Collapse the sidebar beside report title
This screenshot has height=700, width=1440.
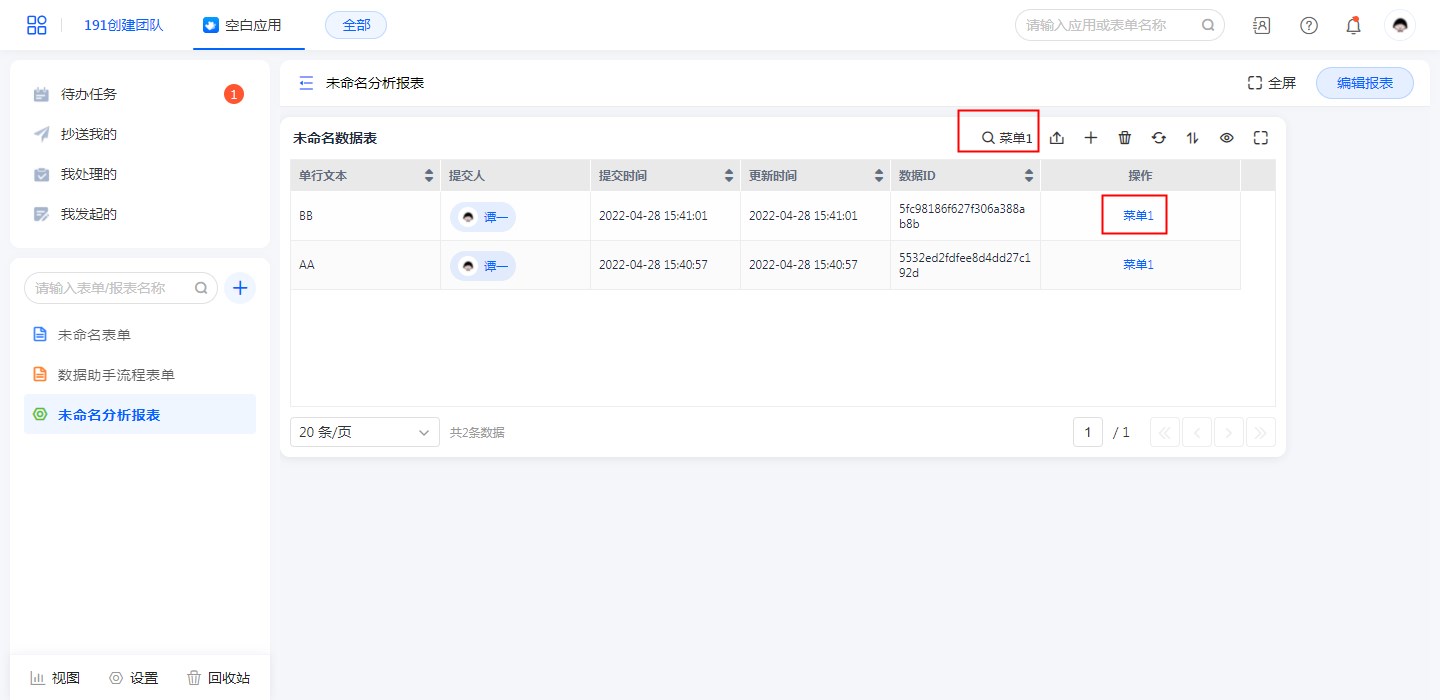pos(307,83)
